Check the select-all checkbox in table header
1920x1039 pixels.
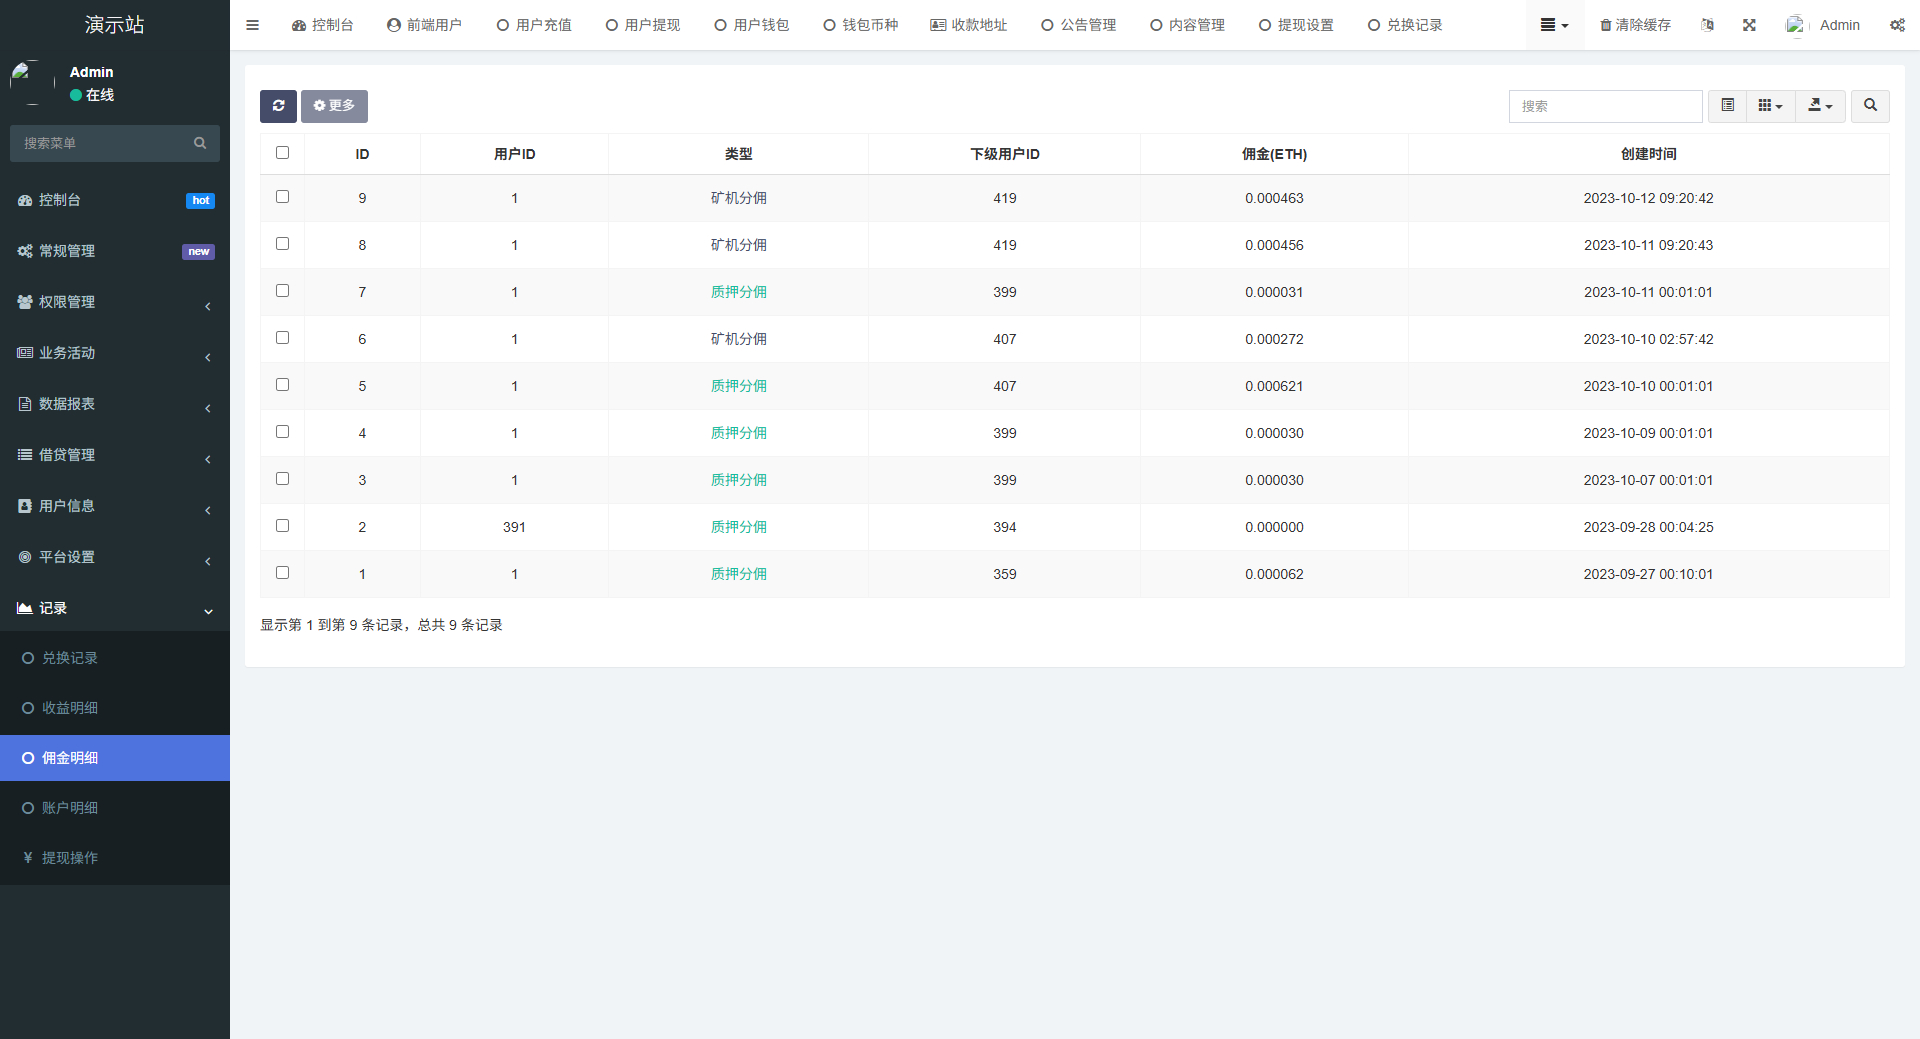tap(282, 152)
